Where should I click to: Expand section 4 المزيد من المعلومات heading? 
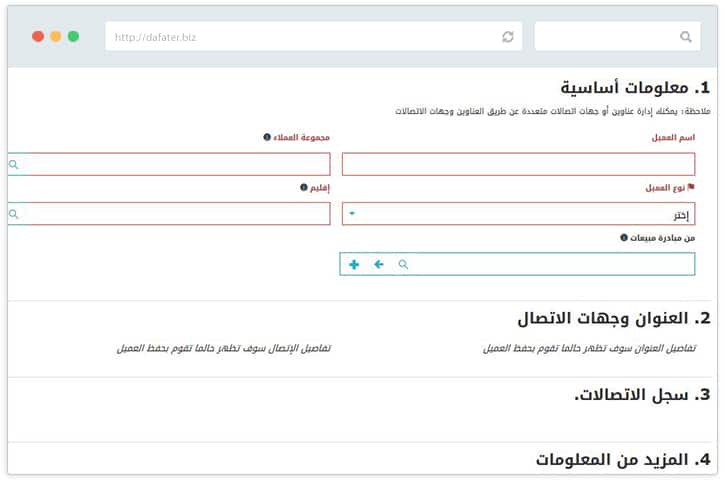click(x=622, y=459)
